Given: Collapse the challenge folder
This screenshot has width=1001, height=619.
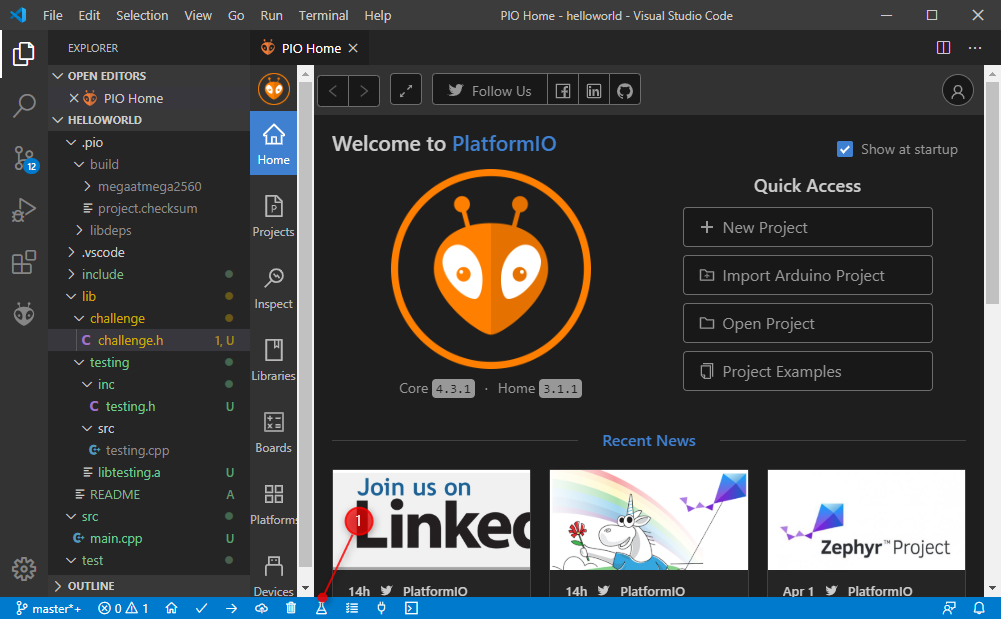Looking at the screenshot, I should click(149, 318).
